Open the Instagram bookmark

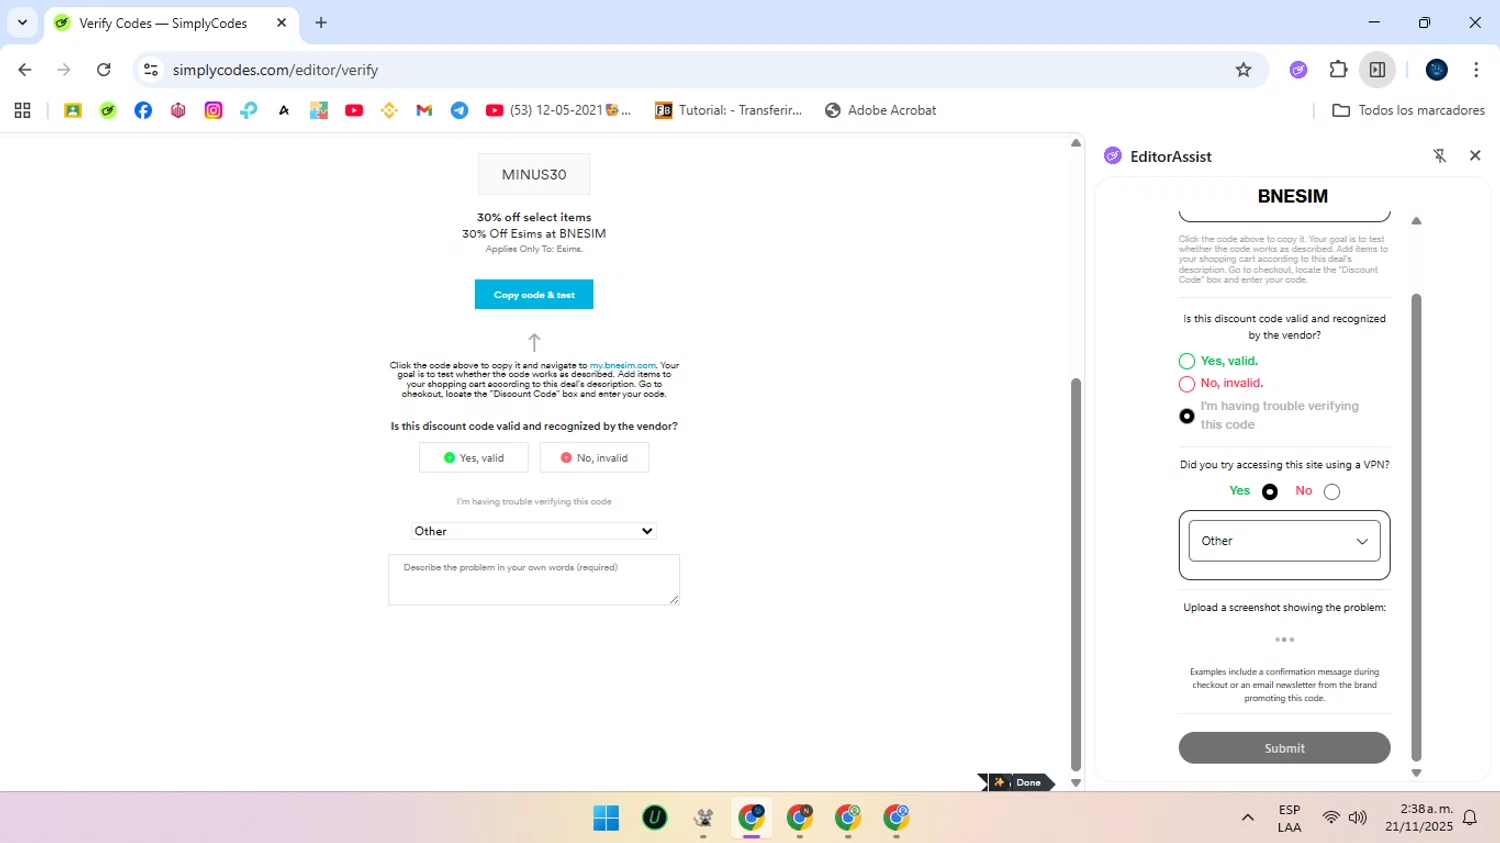[x=213, y=110]
